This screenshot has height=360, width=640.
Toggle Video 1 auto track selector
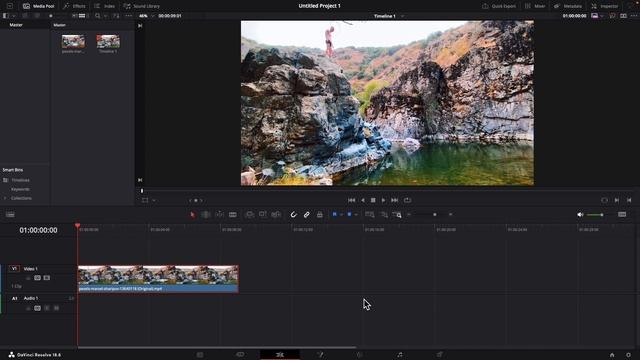(38, 278)
